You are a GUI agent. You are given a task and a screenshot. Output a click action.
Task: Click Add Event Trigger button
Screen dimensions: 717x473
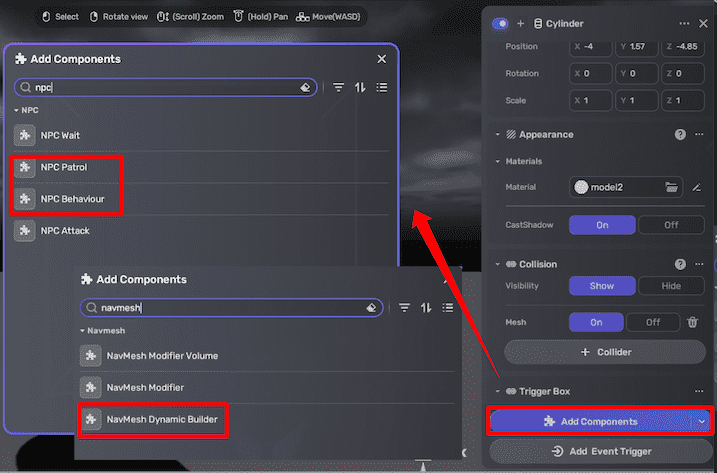coord(601,452)
